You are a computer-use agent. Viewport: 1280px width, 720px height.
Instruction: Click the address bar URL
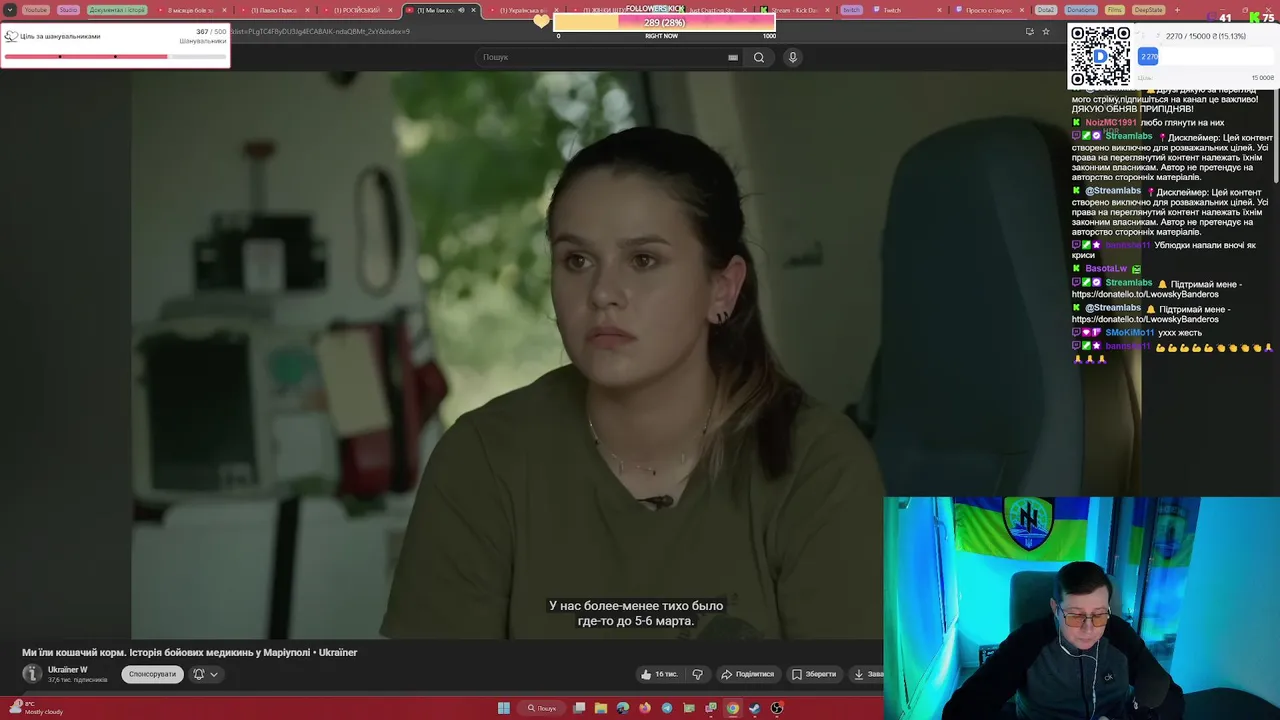[320, 31]
